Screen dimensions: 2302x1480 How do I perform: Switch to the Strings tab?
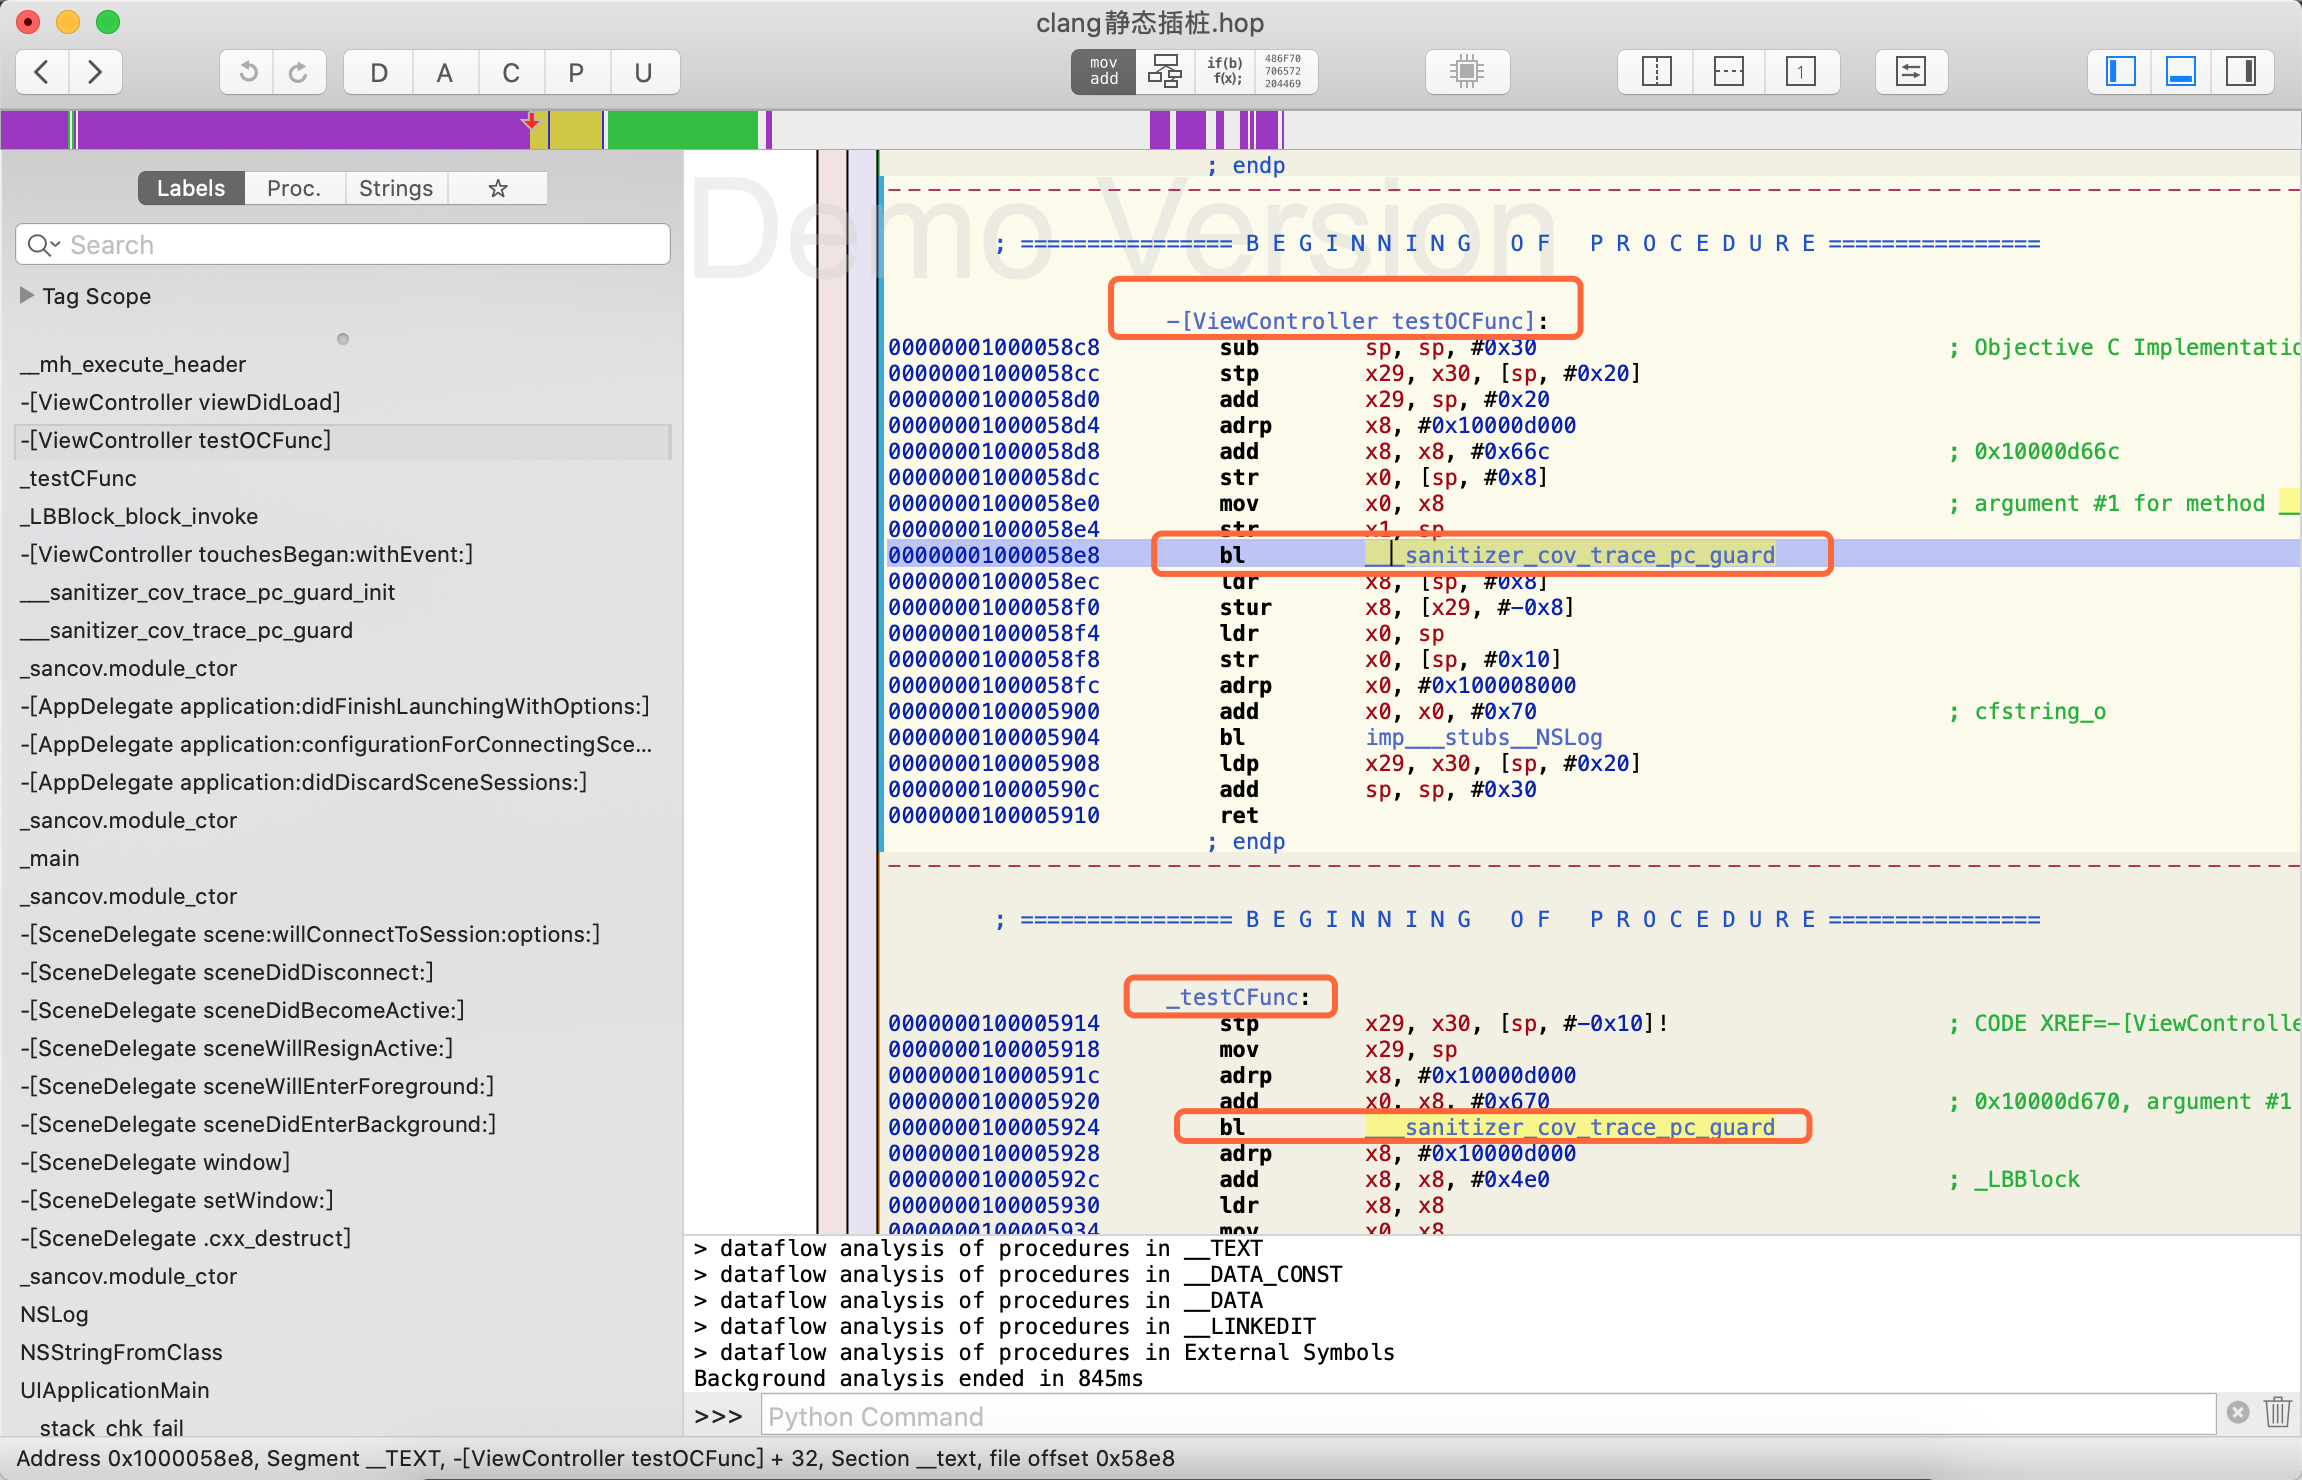point(396,188)
